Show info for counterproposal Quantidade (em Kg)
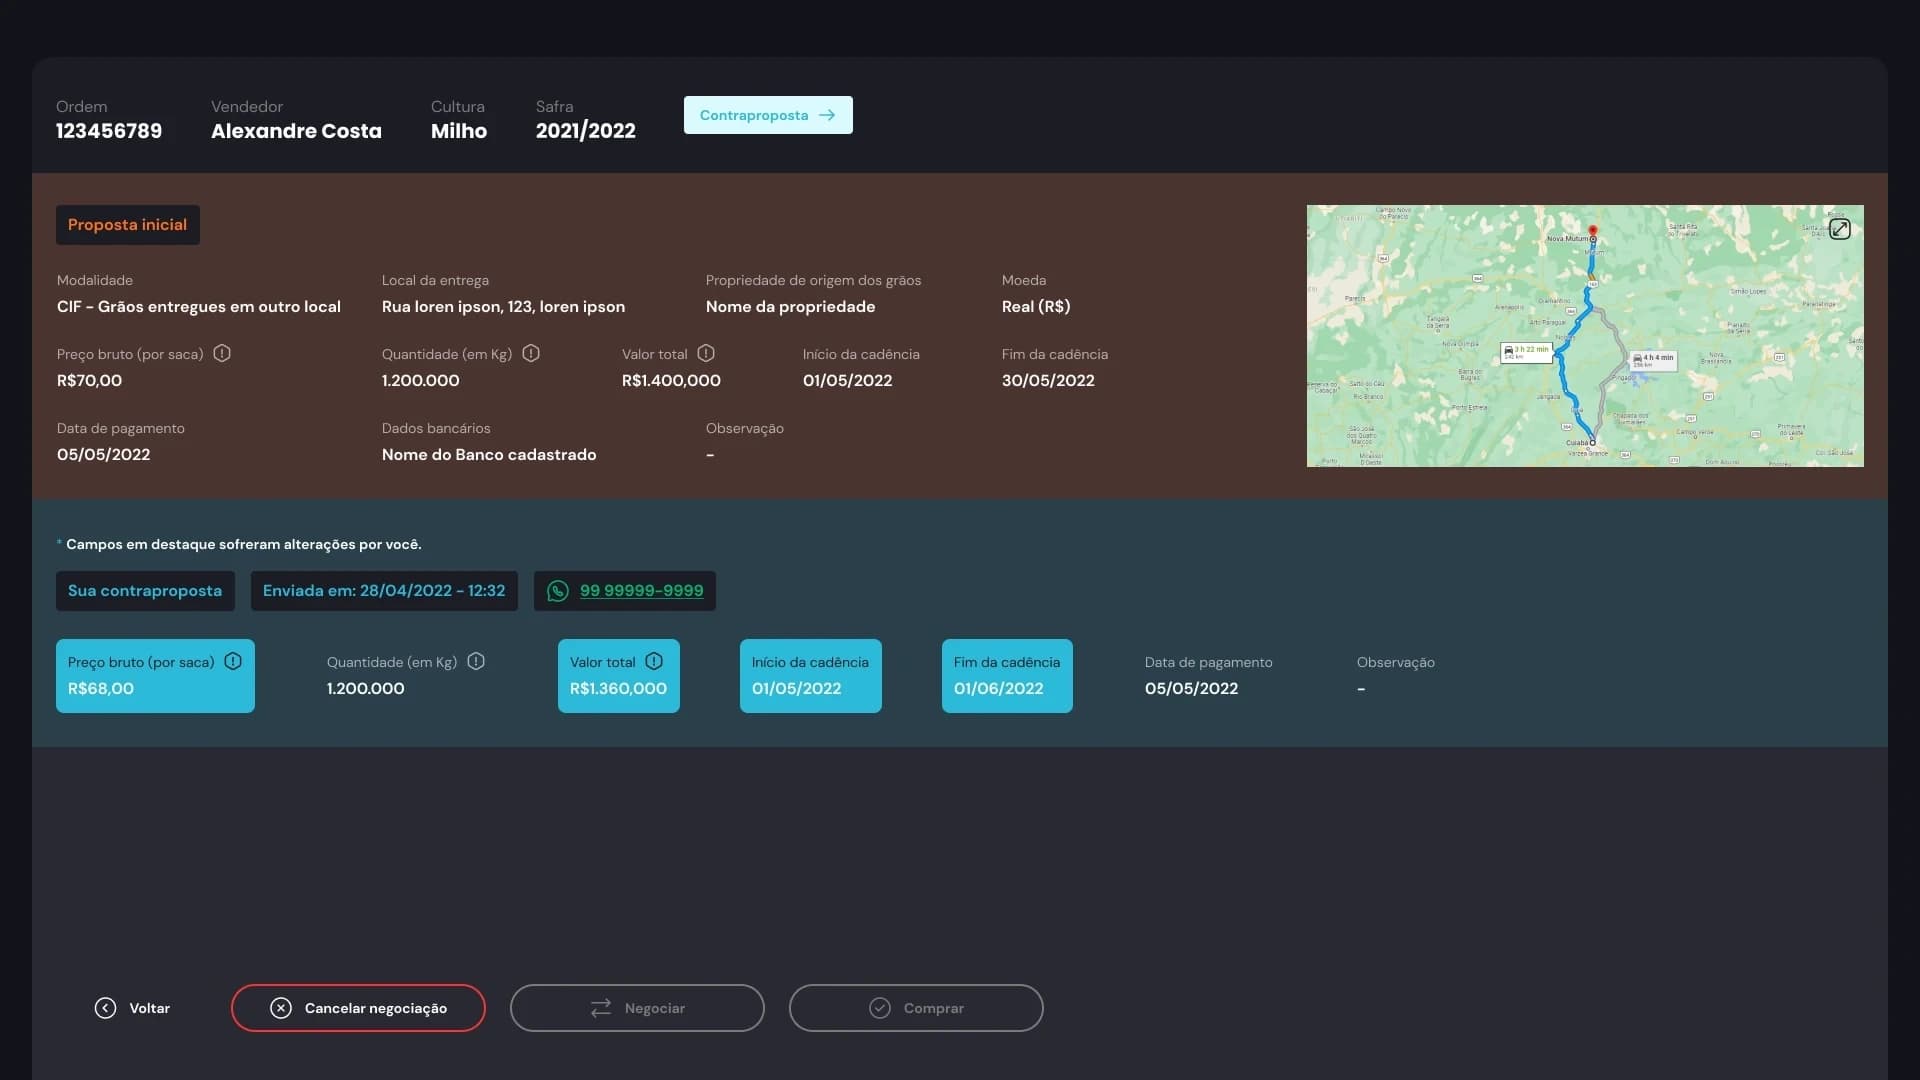This screenshot has width=1920, height=1080. (x=476, y=661)
